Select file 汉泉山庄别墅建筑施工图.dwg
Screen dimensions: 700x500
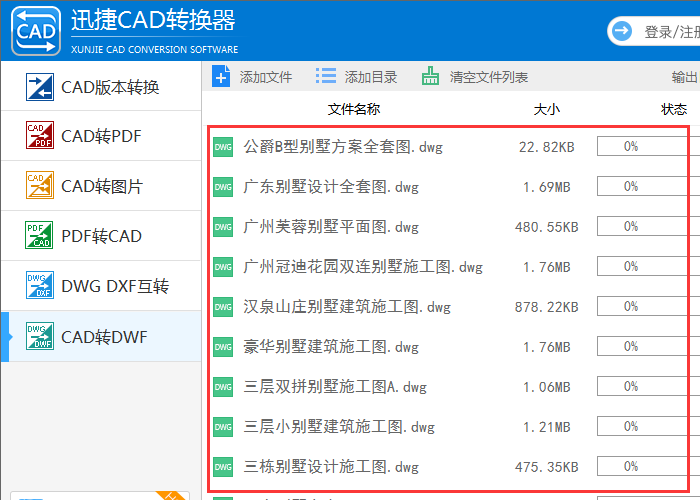[347, 307]
